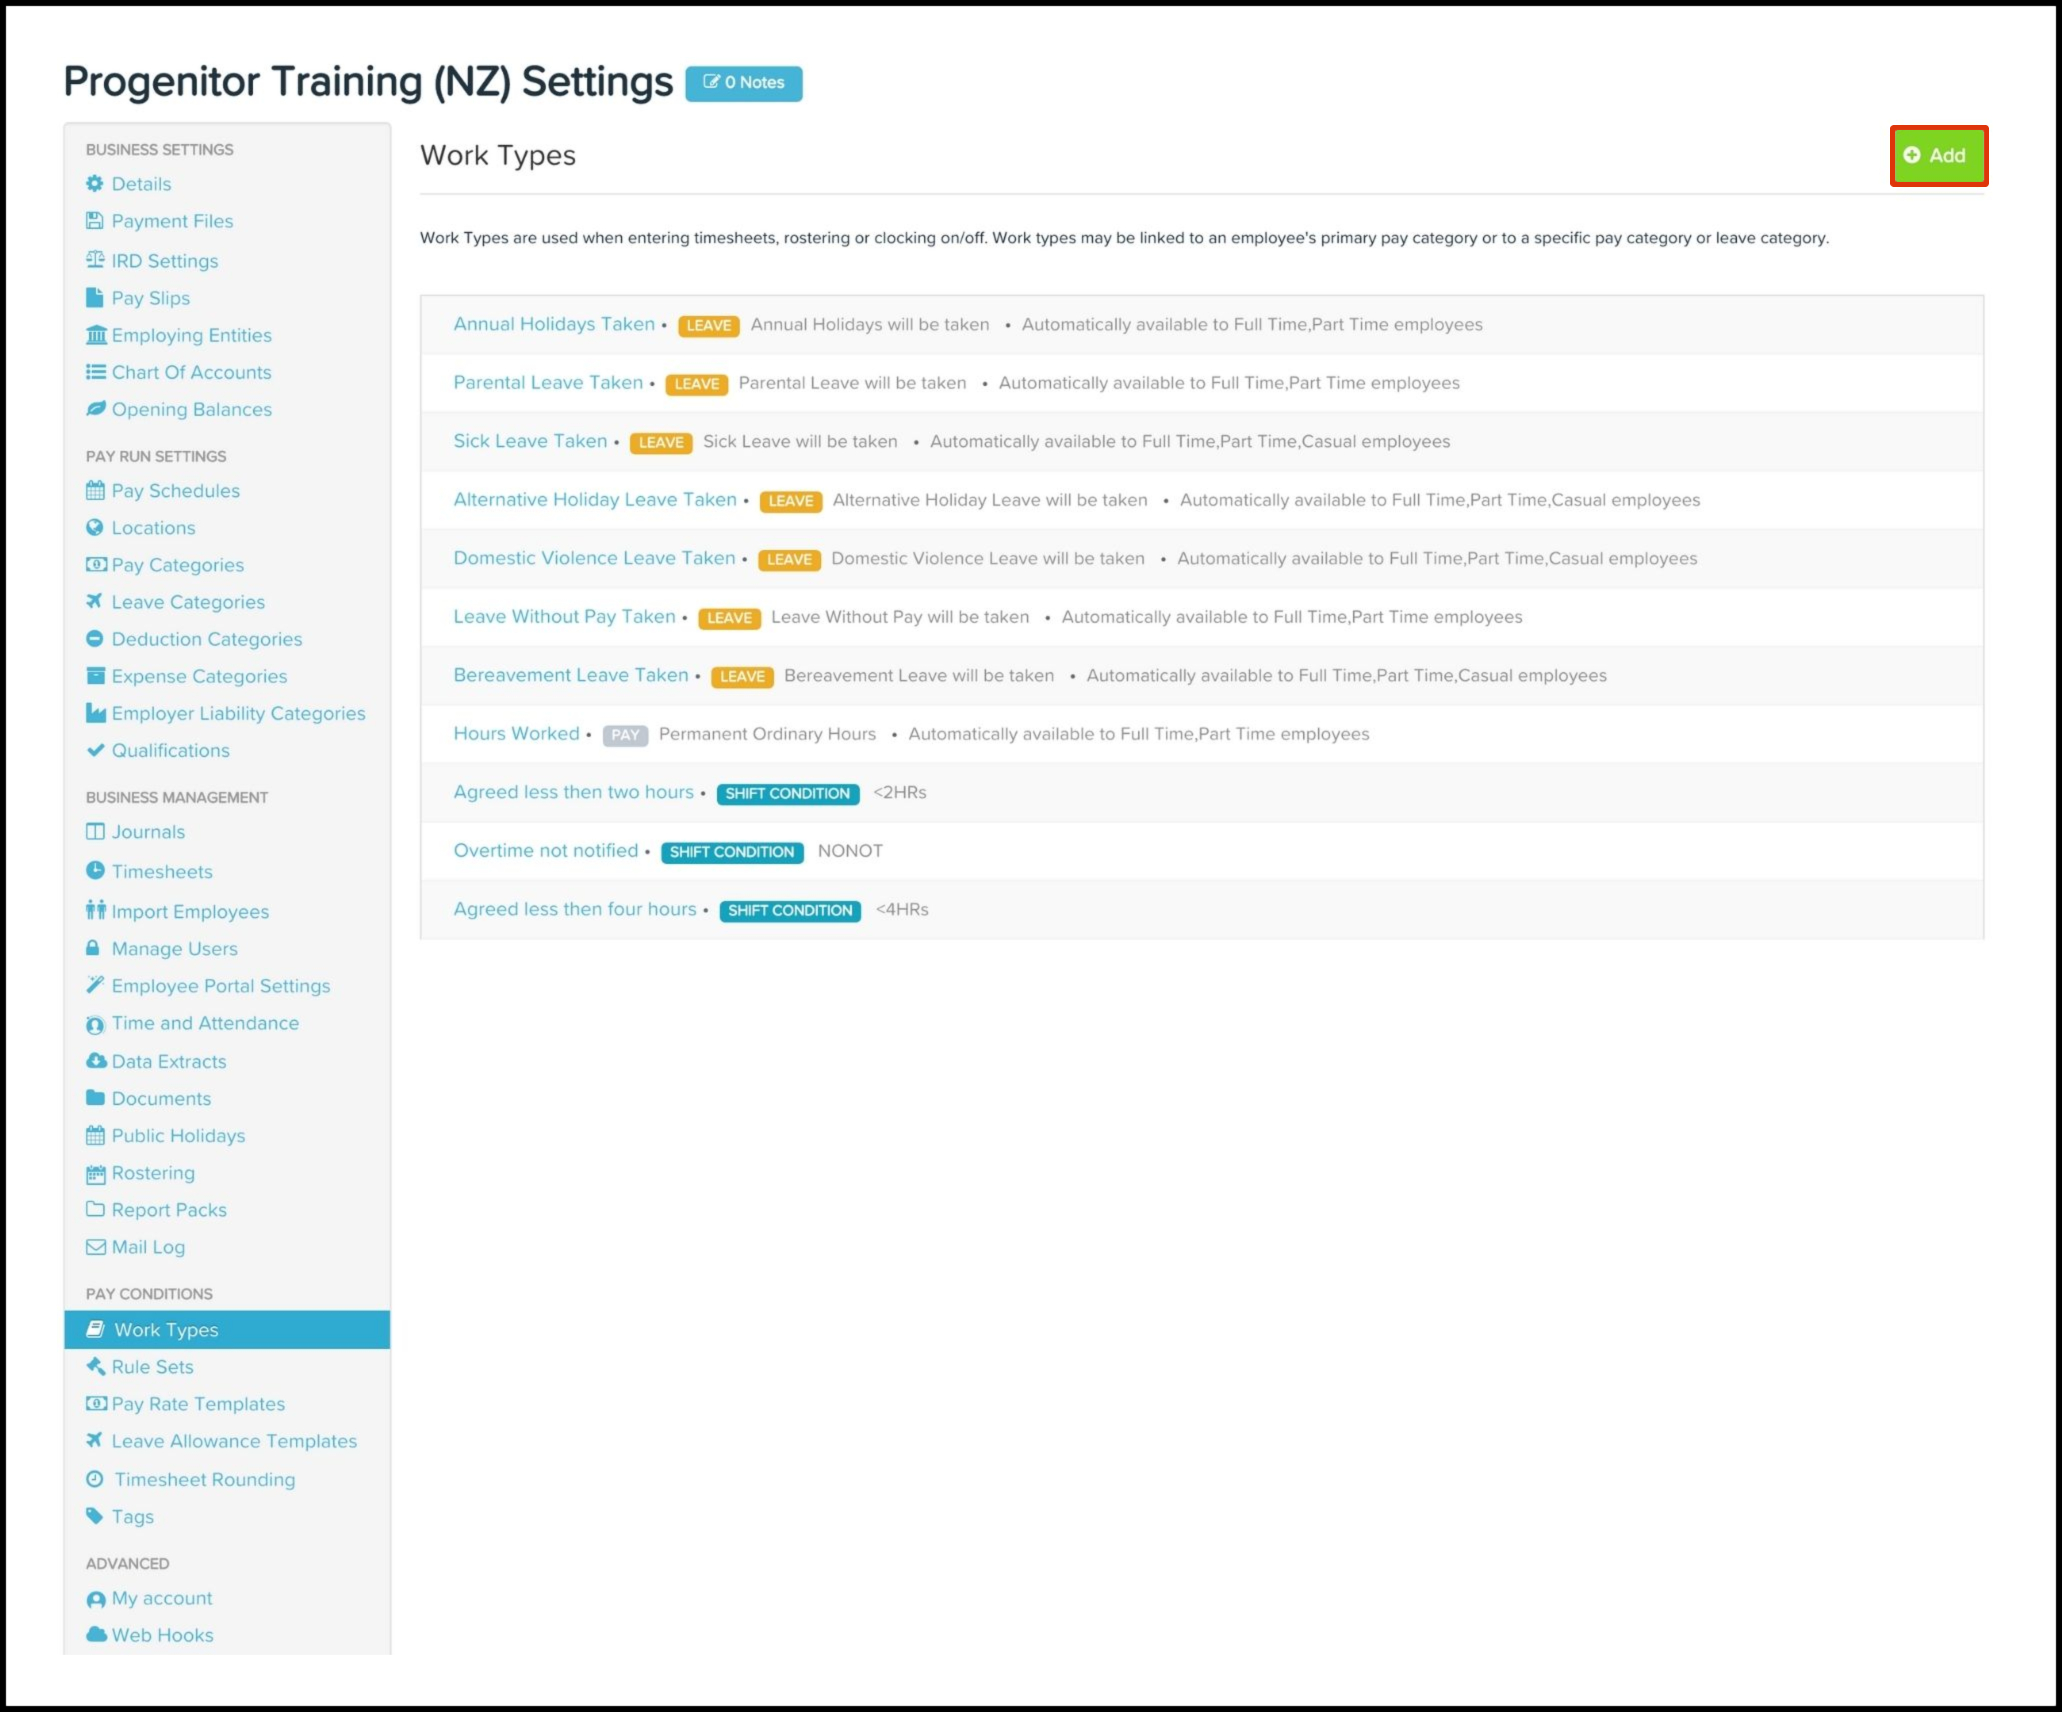Open the Overtime not notified entry

545,851
